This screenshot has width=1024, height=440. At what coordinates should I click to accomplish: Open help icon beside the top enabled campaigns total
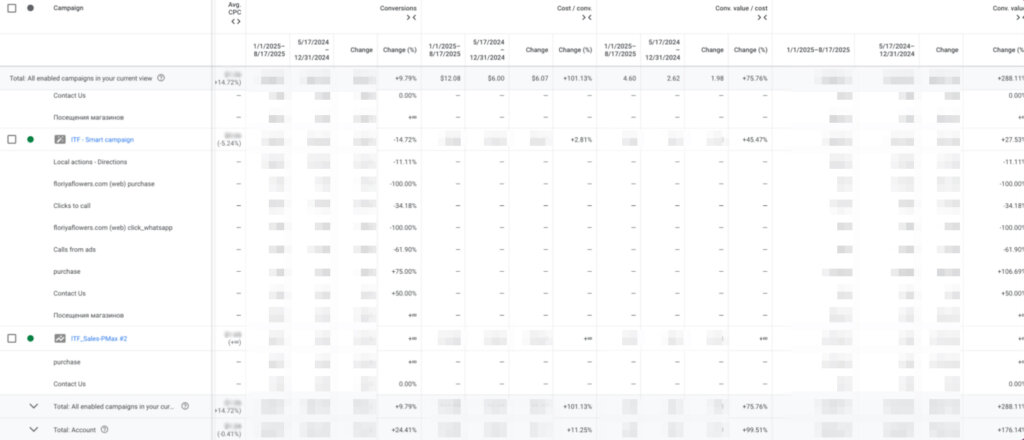pos(161,78)
